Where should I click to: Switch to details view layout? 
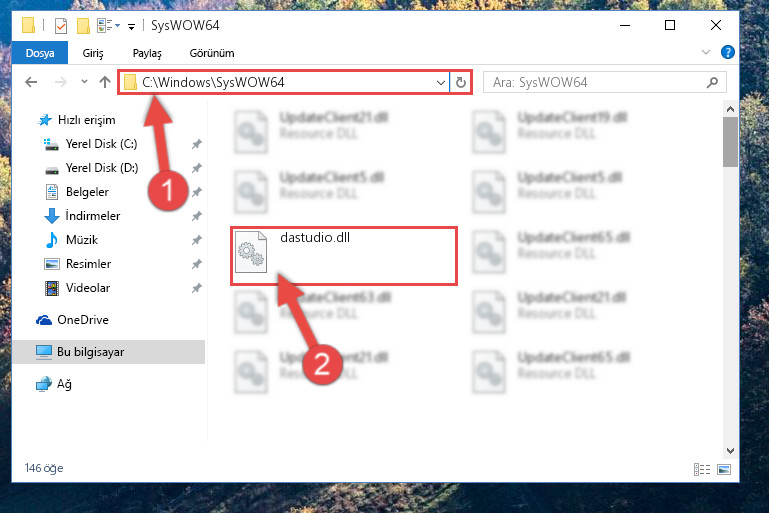[x=702, y=469]
